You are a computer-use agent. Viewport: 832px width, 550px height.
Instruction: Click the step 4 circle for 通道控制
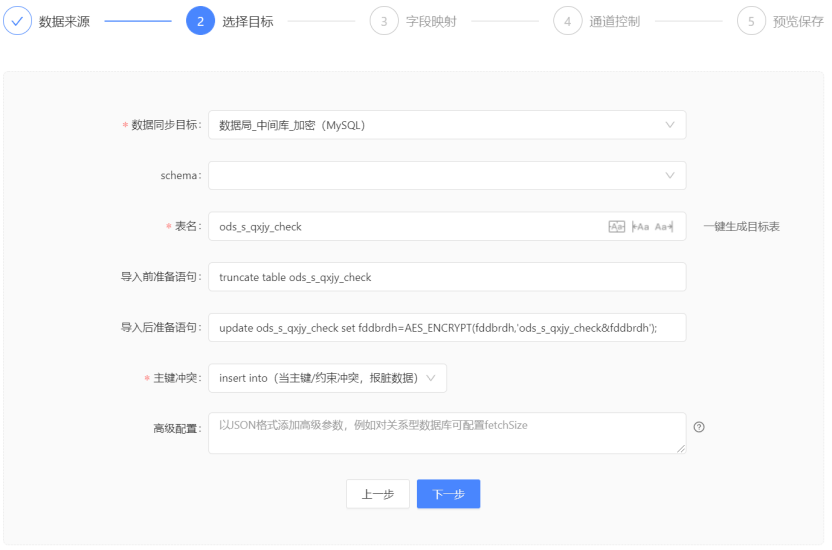567,21
